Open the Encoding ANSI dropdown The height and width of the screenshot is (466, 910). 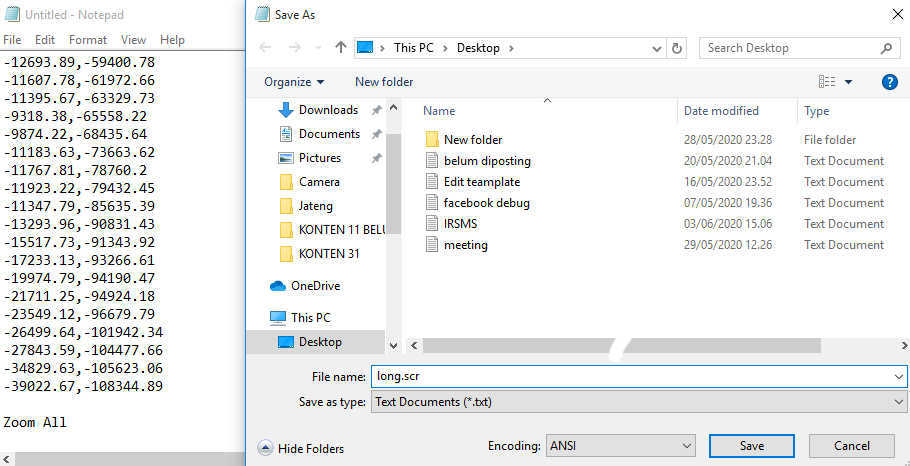click(620, 446)
